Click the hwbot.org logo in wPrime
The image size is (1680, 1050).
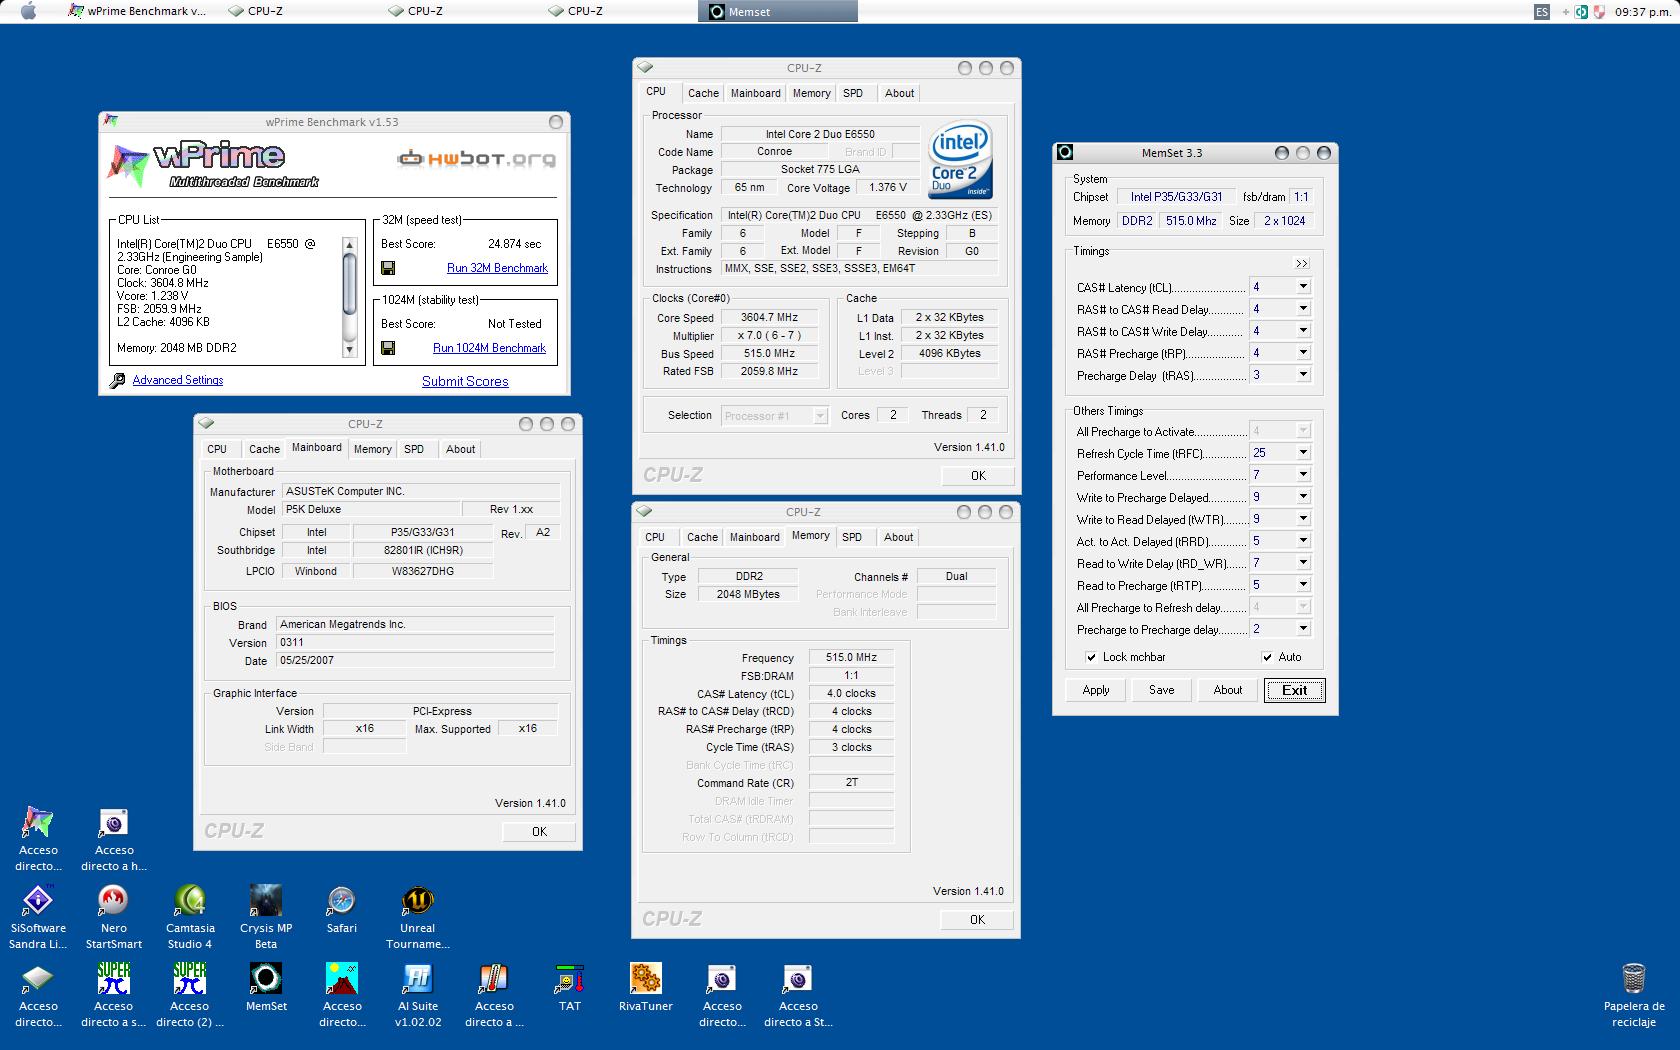click(x=476, y=158)
